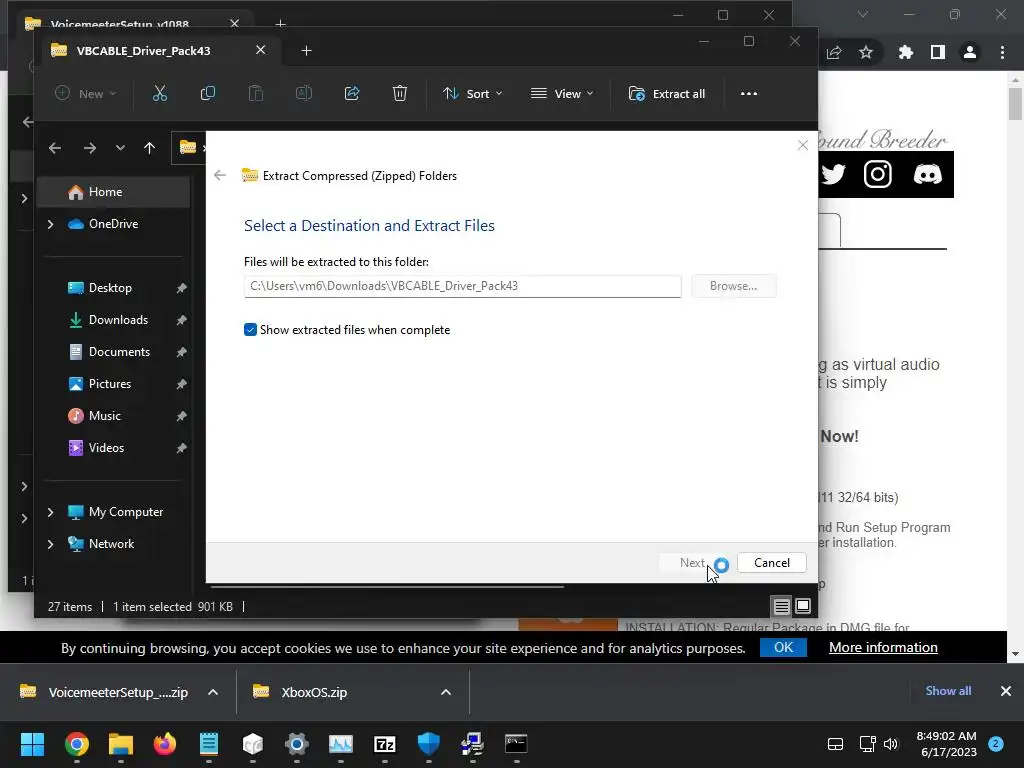Switch to details view layout icon

[781, 606]
